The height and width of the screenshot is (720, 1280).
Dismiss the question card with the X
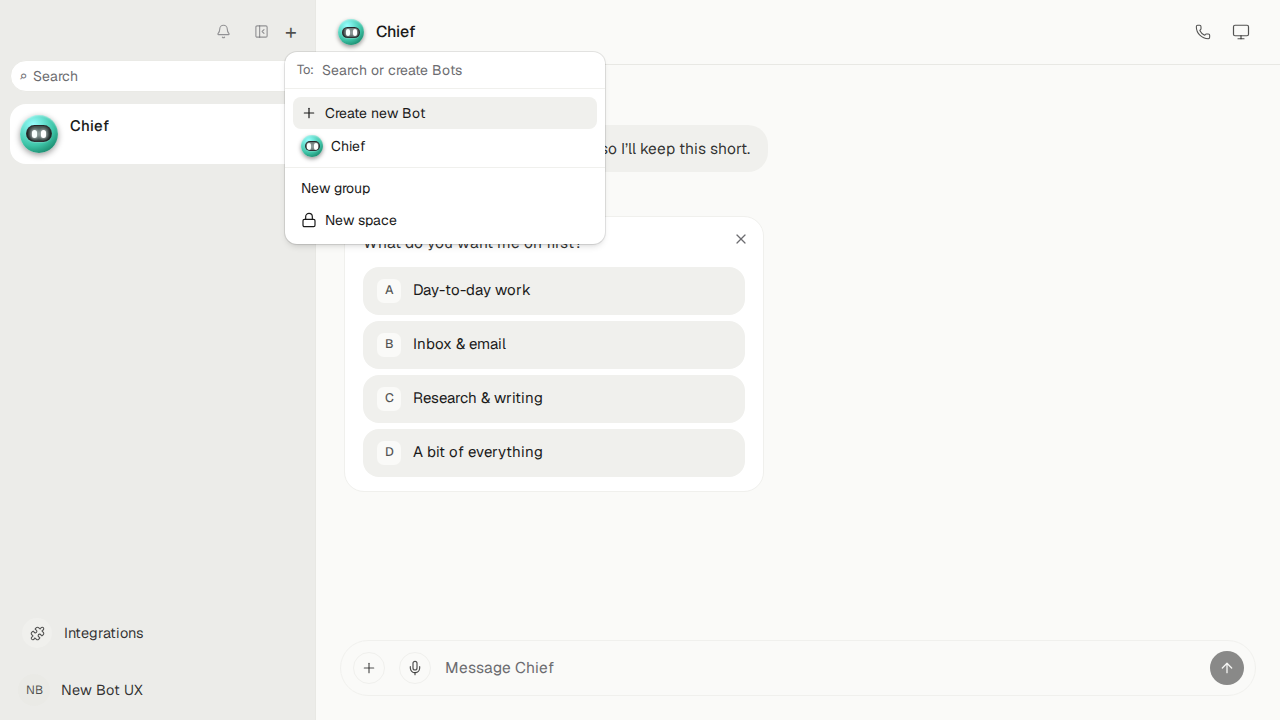741,239
